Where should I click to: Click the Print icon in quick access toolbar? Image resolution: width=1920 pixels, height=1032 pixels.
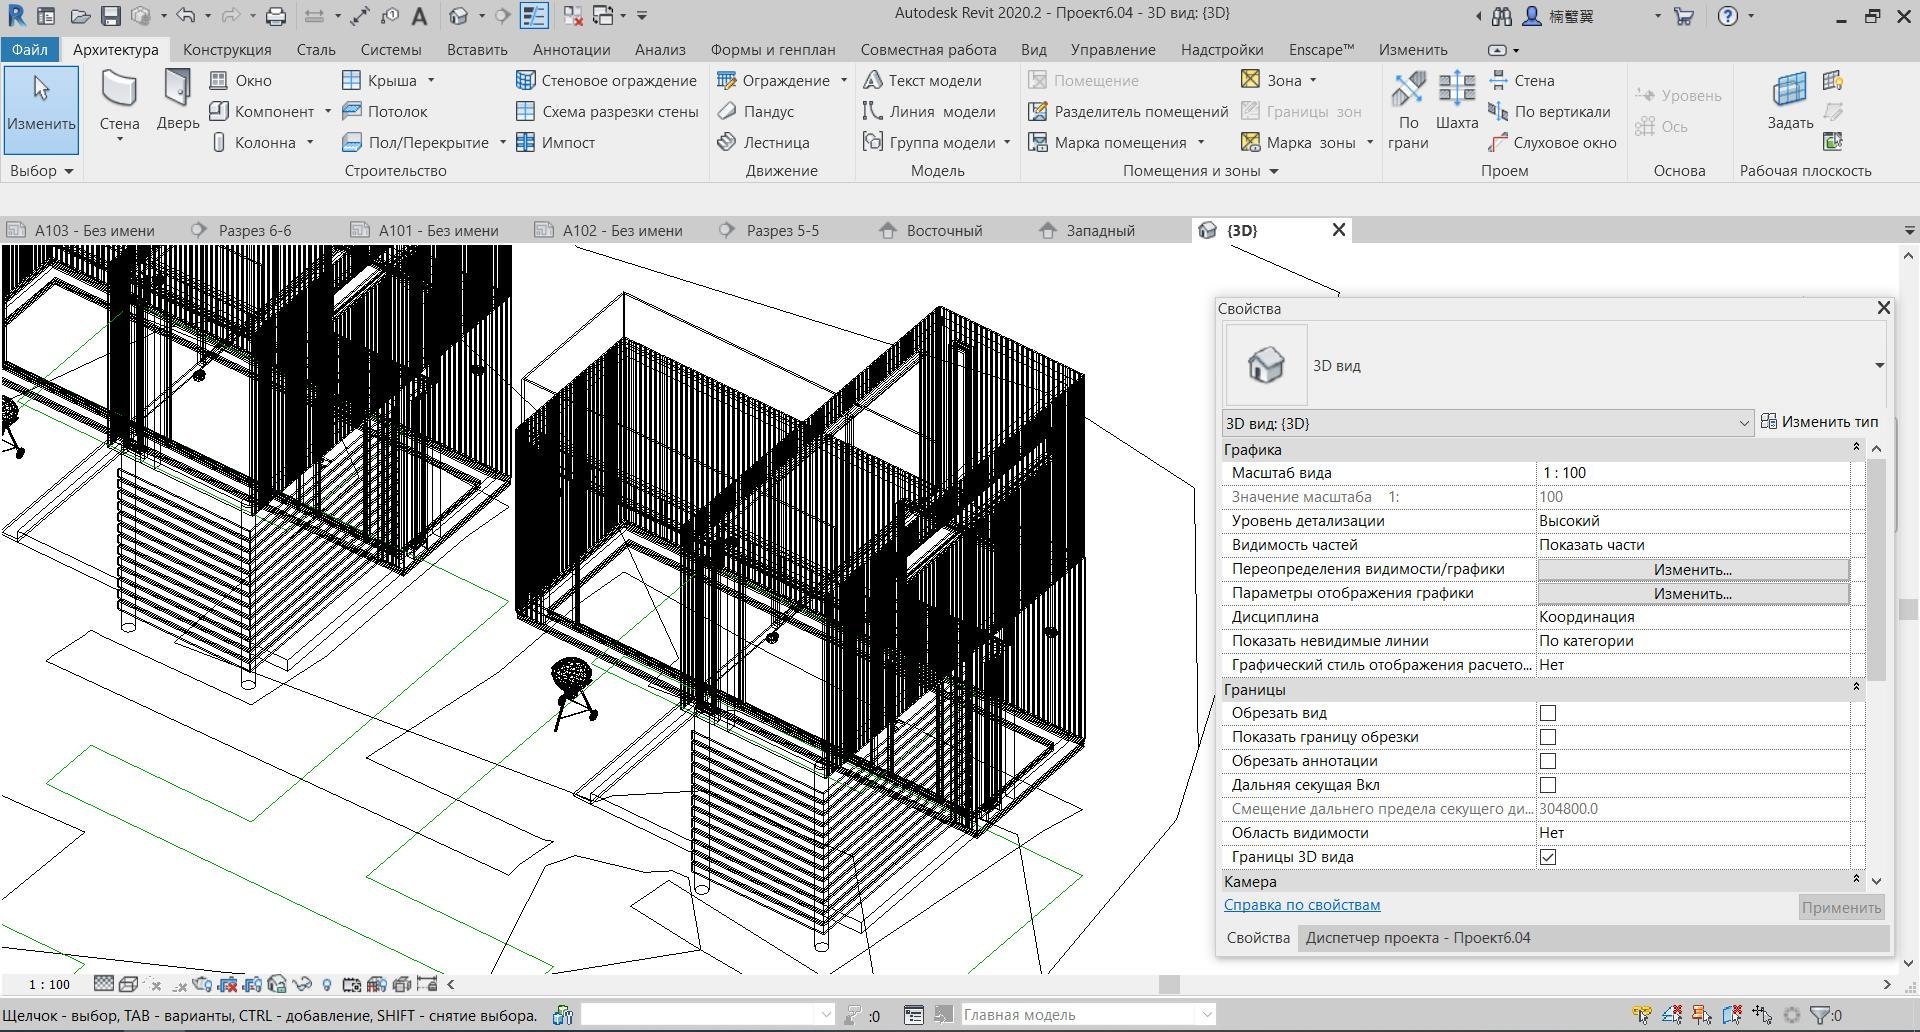click(x=276, y=16)
